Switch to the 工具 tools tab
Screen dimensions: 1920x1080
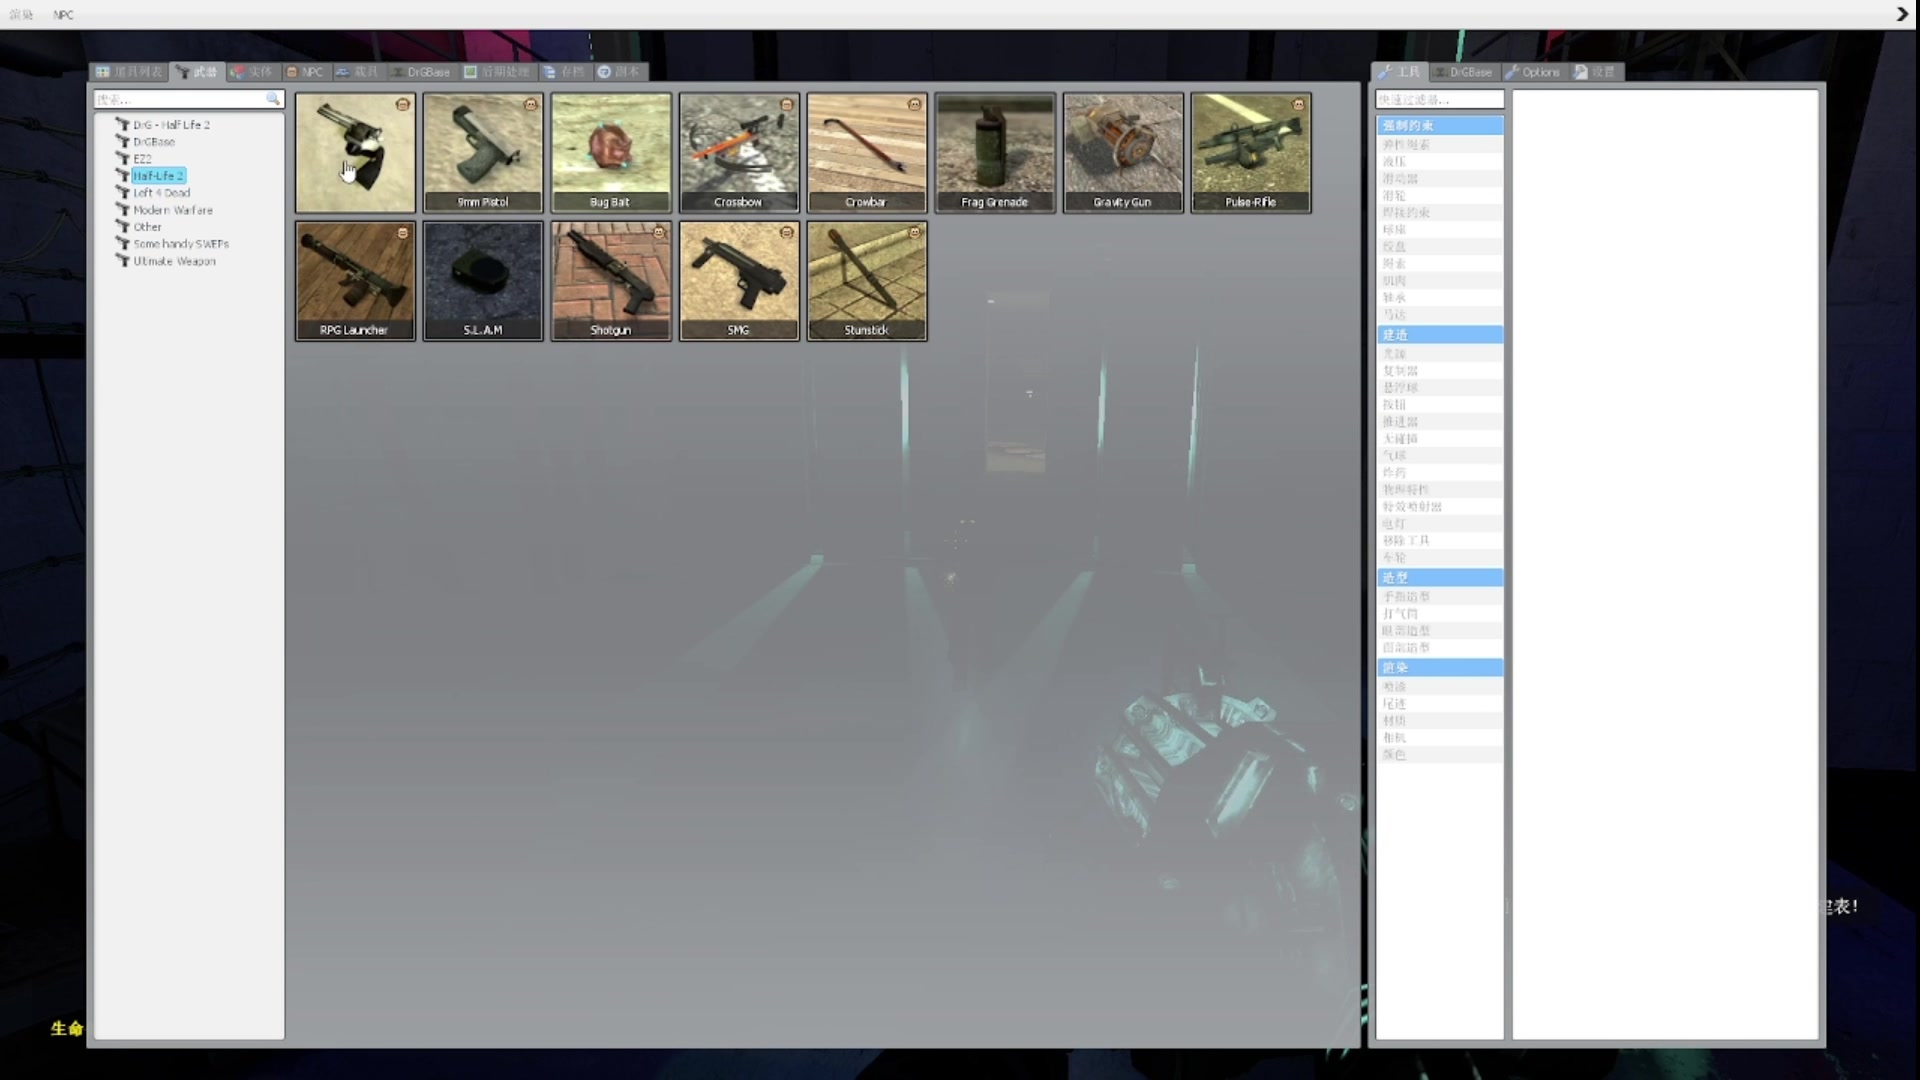coord(1399,72)
